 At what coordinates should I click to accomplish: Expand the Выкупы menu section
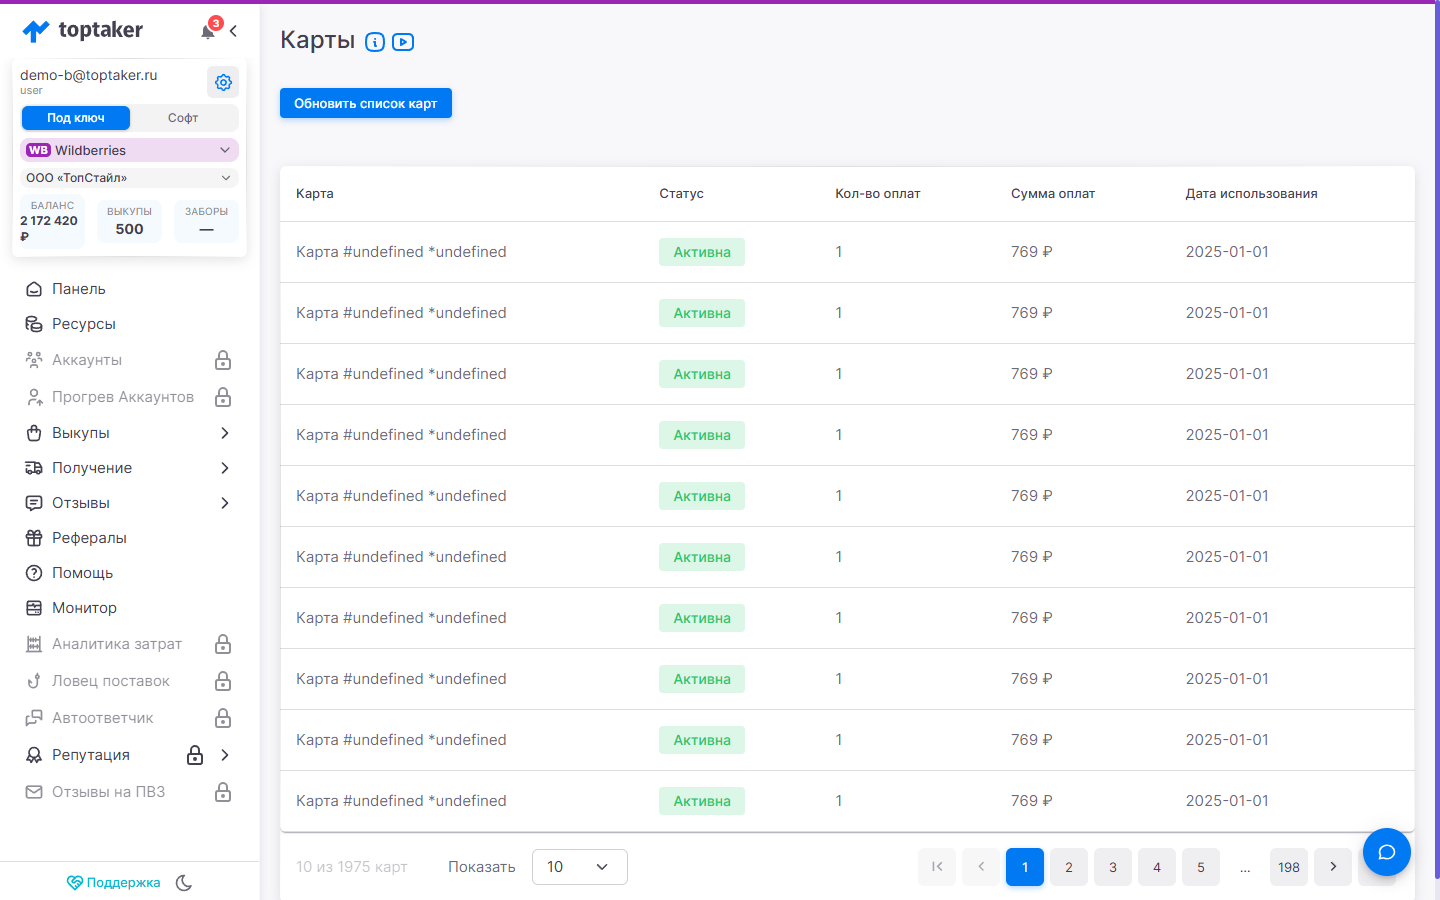tap(129, 433)
